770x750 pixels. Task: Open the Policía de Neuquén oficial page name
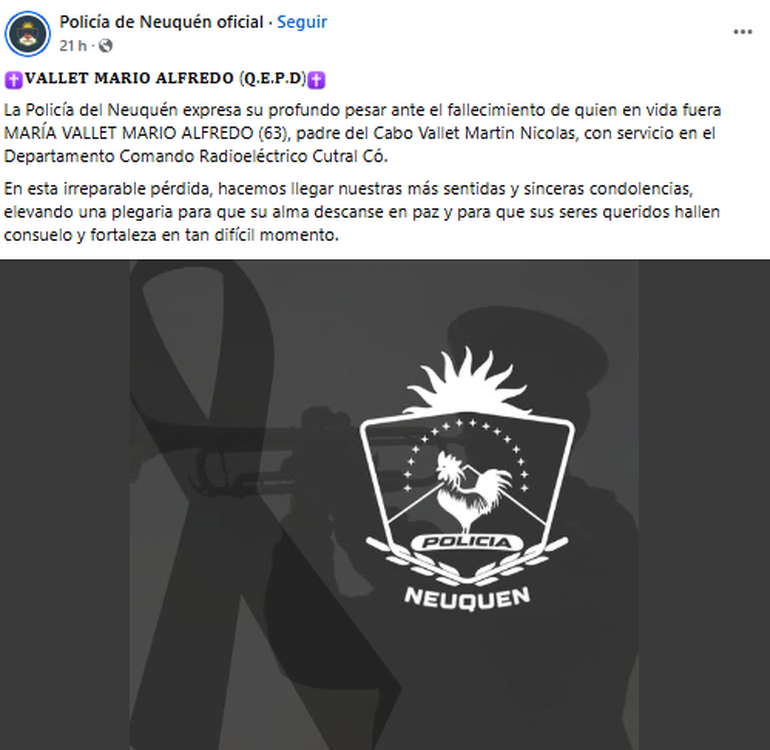point(162,22)
